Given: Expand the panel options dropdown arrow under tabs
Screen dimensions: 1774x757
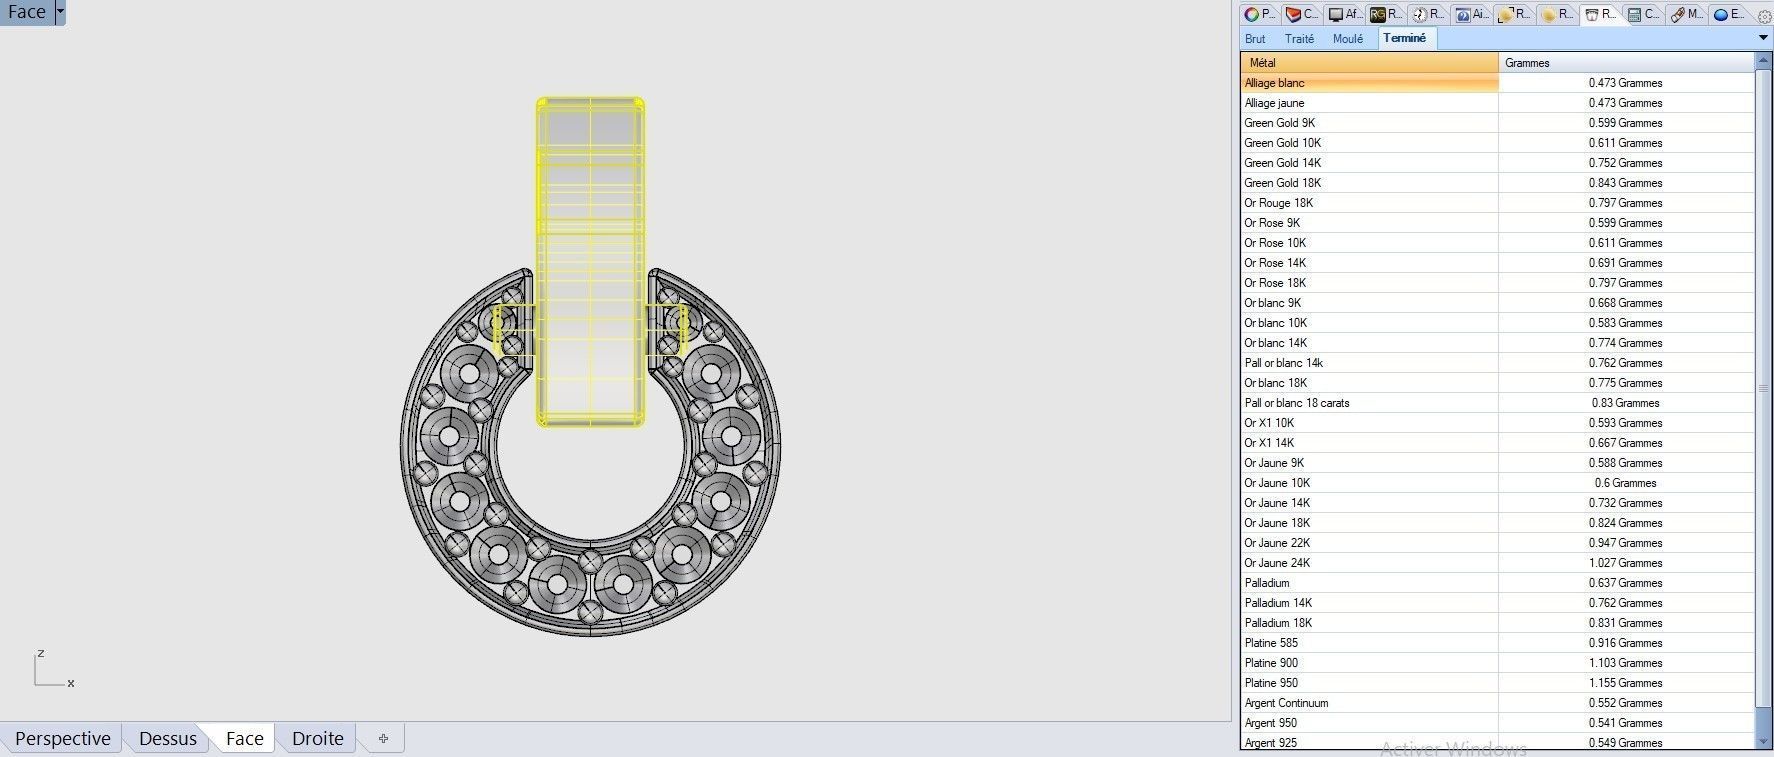Looking at the screenshot, I should click(1763, 38).
